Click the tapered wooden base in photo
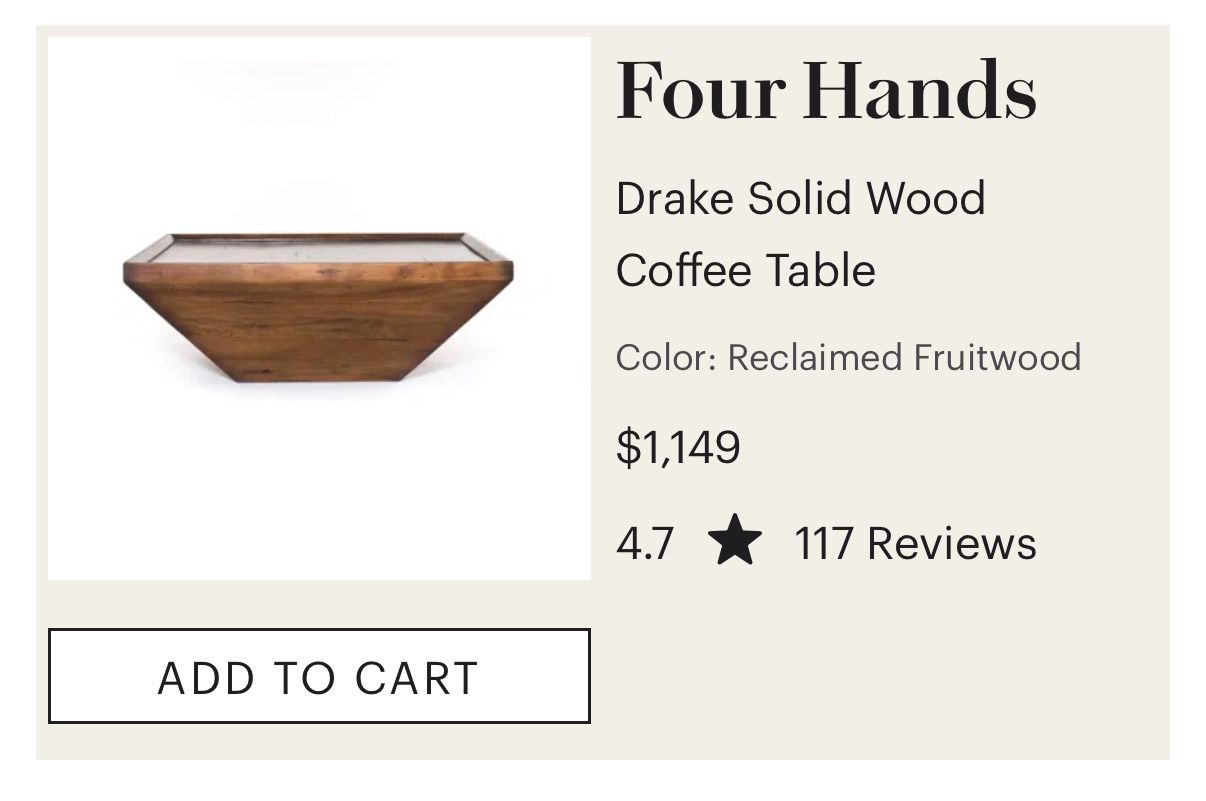This screenshot has width=1206, height=801. (318, 330)
